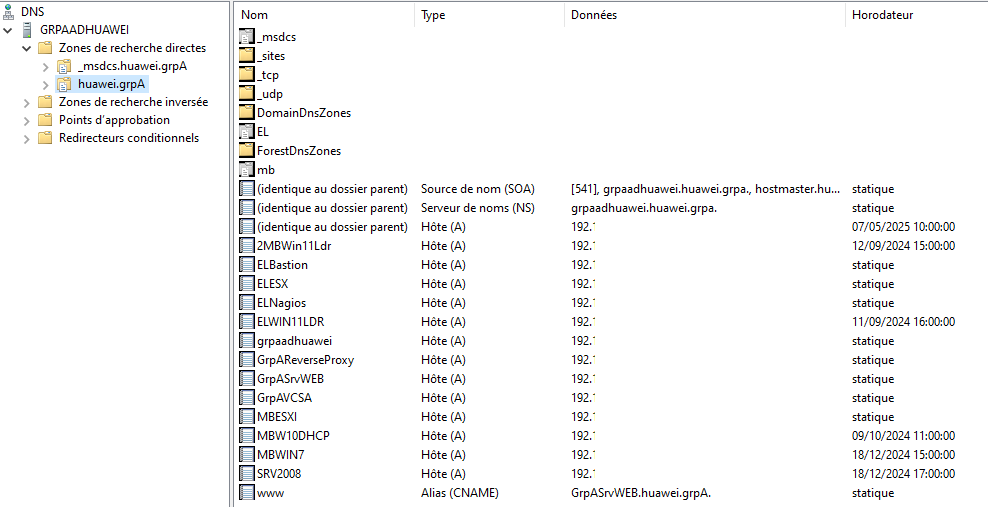
Task: Click the ELNagios host record icon
Action: pyautogui.click(x=247, y=302)
